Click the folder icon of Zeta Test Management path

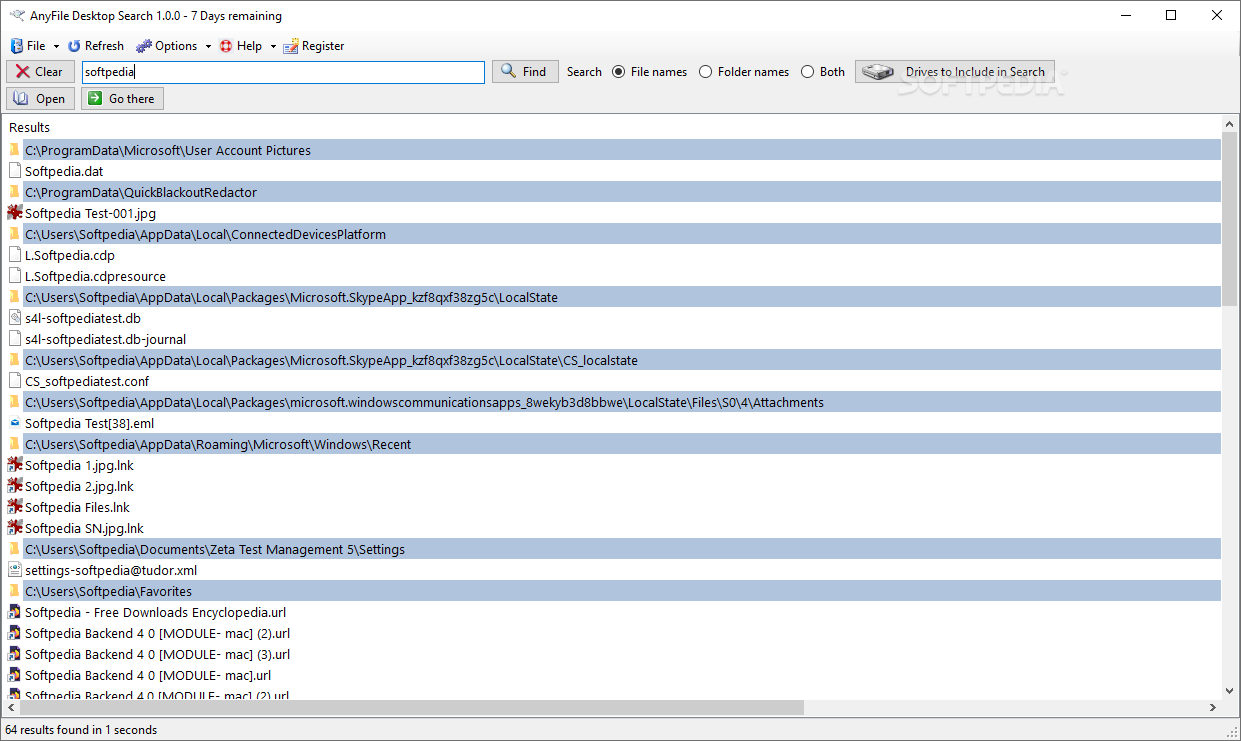(15, 549)
